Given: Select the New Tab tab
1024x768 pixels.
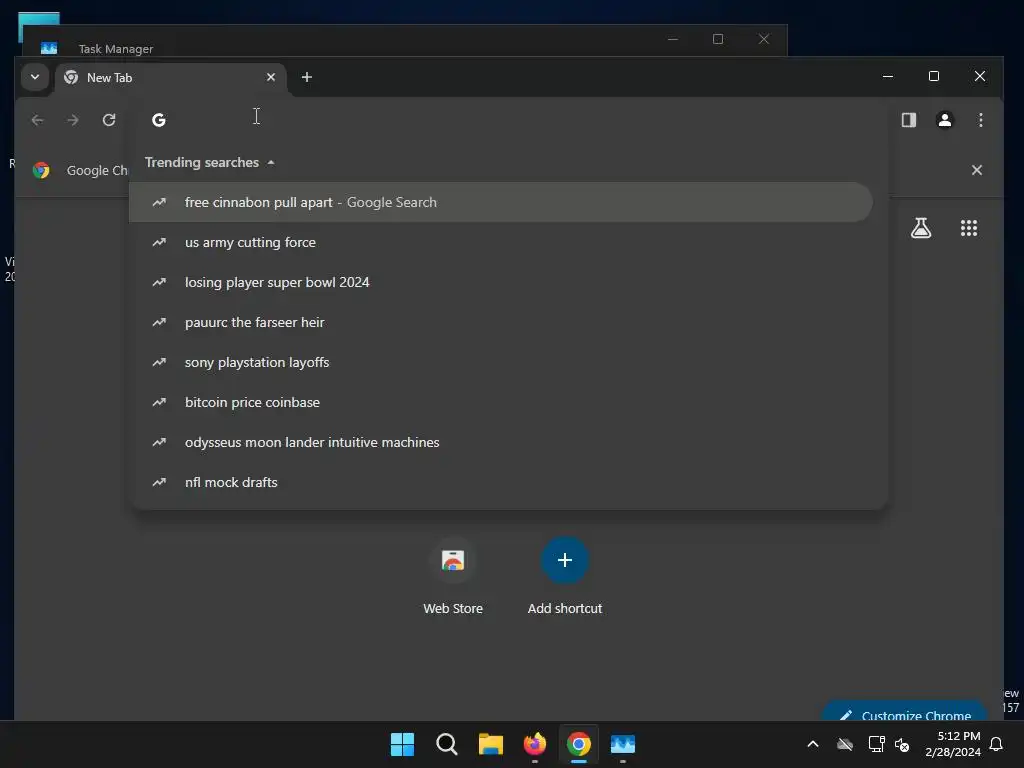Looking at the screenshot, I should pos(171,78).
